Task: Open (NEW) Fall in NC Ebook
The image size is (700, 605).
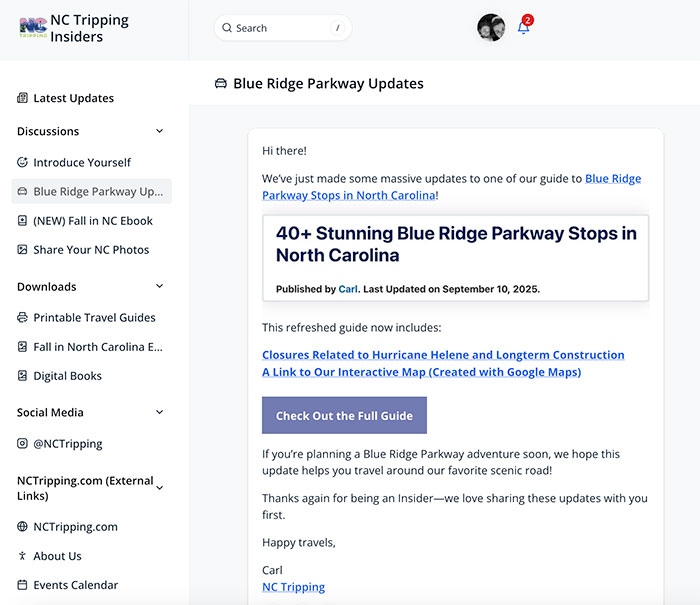Action: 93,221
